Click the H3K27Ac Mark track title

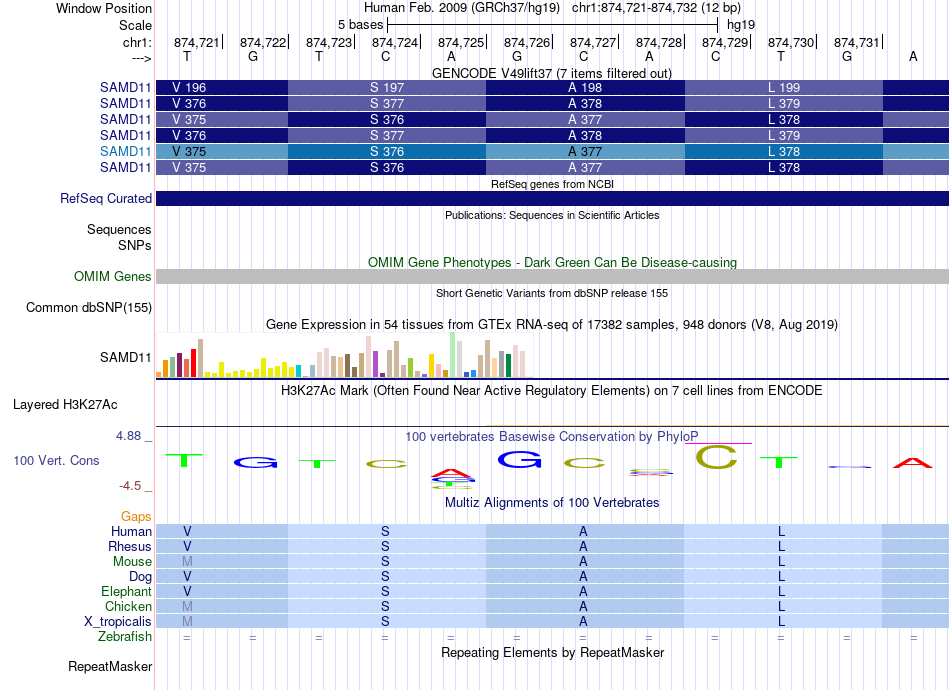(x=552, y=391)
